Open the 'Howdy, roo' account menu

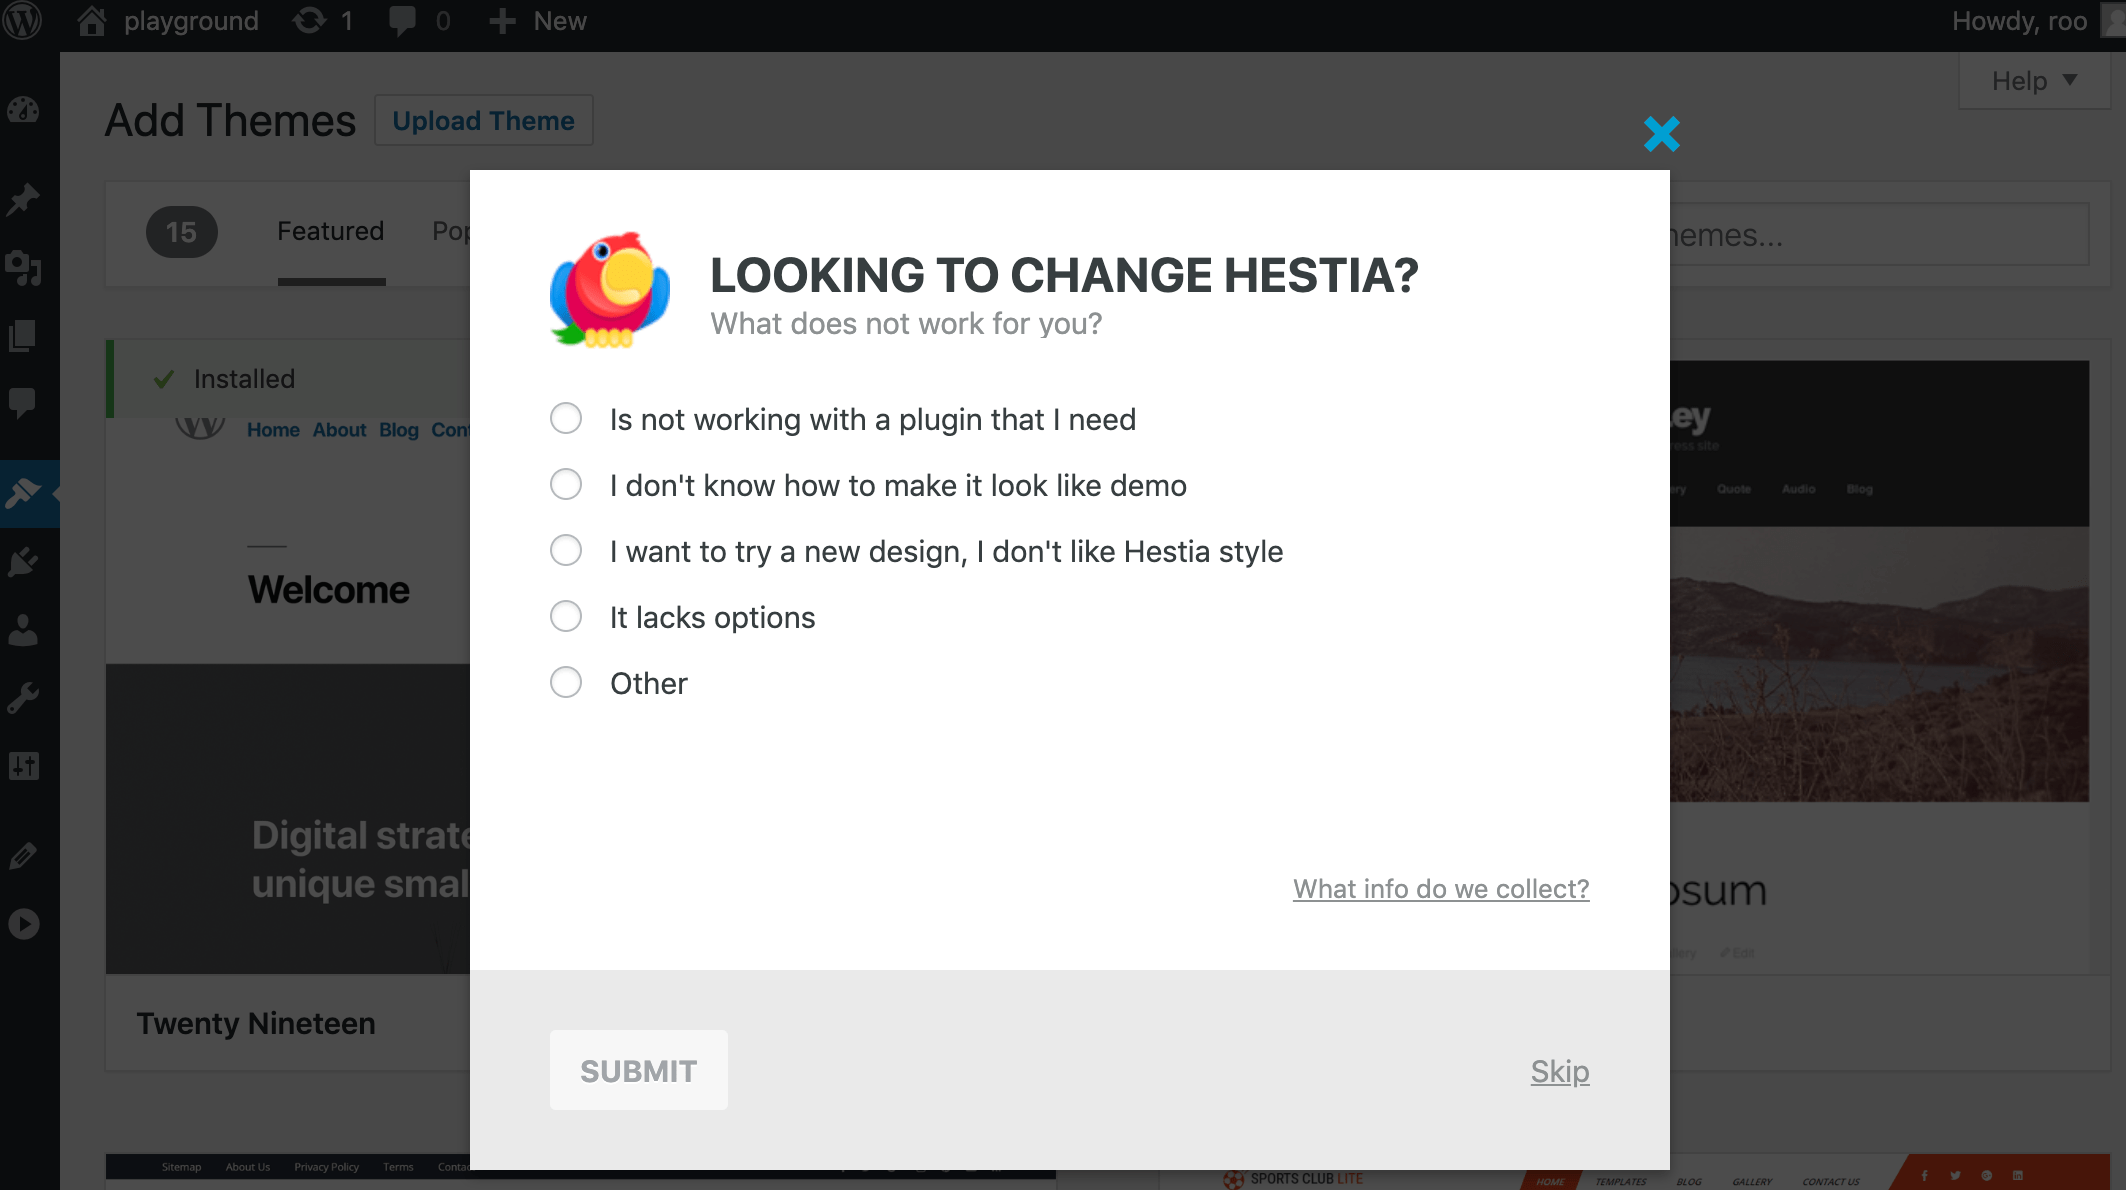coord(2019,21)
